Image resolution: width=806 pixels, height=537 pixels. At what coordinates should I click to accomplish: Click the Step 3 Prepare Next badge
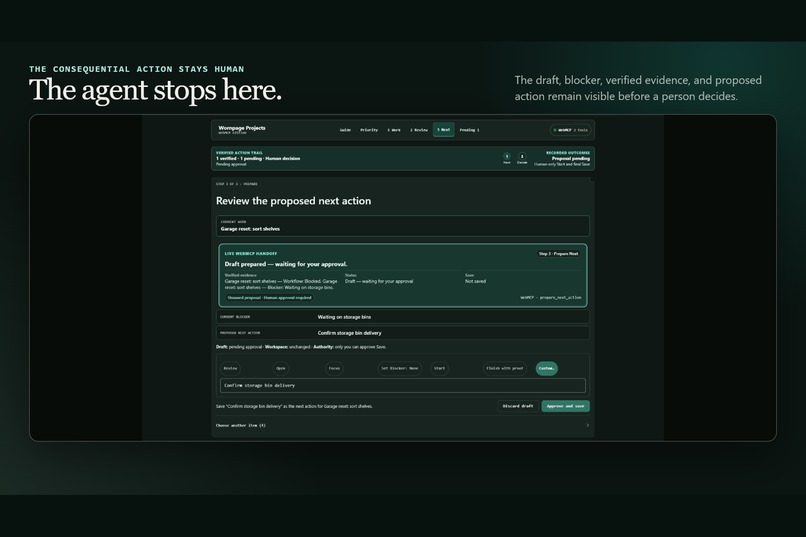coord(558,253)
